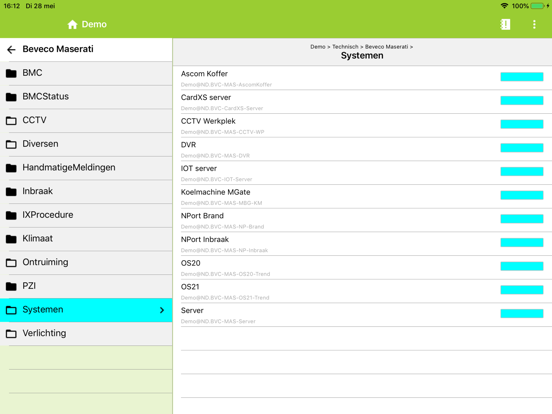Open the Server entry name
This screenshot has width=552, height=414.
[x=192, y=310]
